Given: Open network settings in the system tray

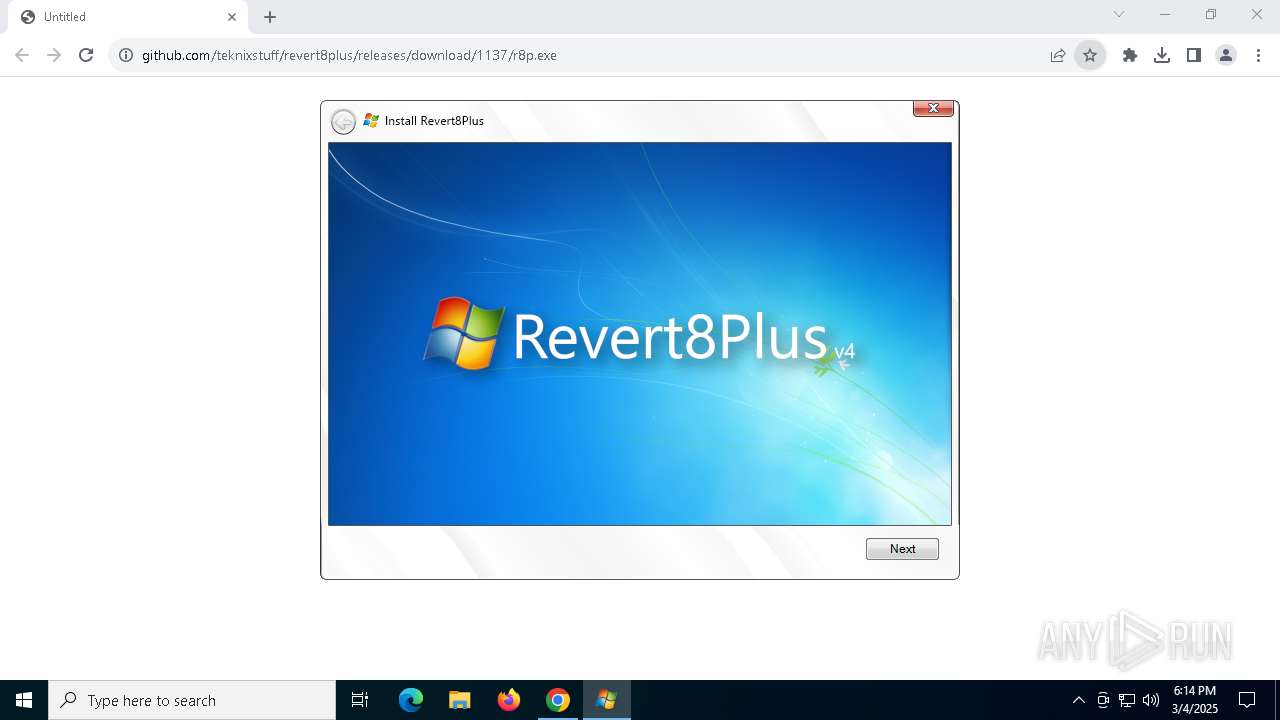Looking at the screenshot, I should click(x=1127, y=700).
